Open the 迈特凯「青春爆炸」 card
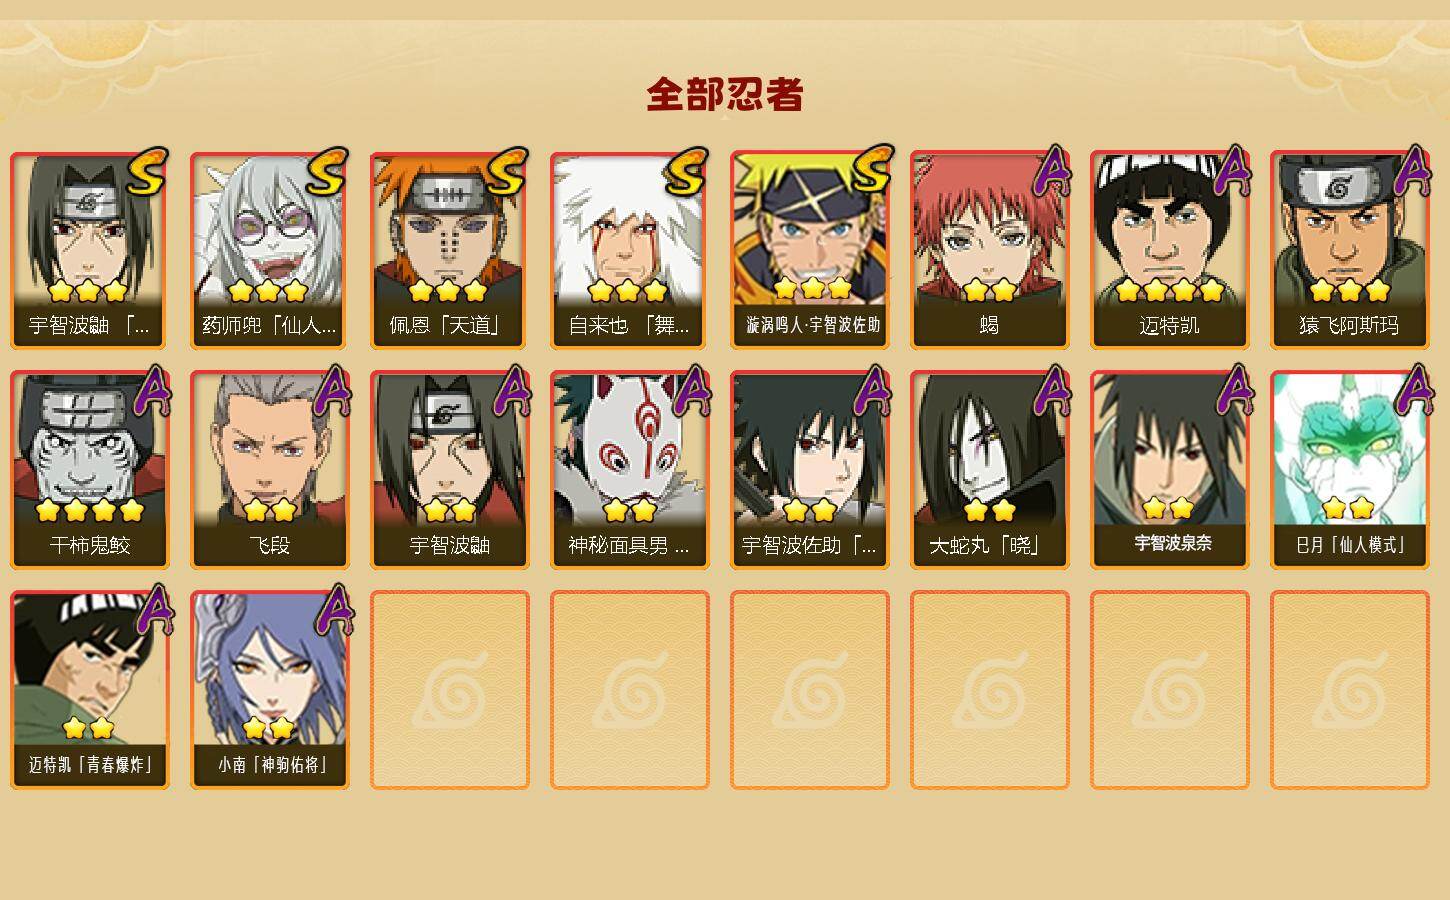1450x900 pixels. pos(89,690)
